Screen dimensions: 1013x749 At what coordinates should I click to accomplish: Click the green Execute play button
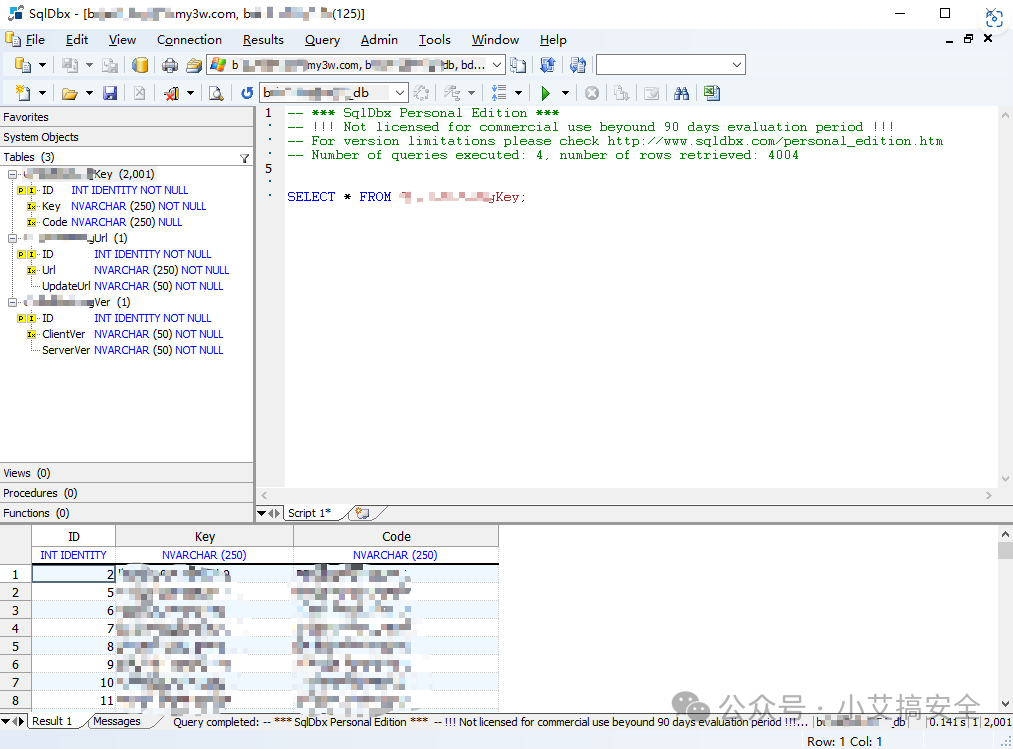click(x=546, y=93)
